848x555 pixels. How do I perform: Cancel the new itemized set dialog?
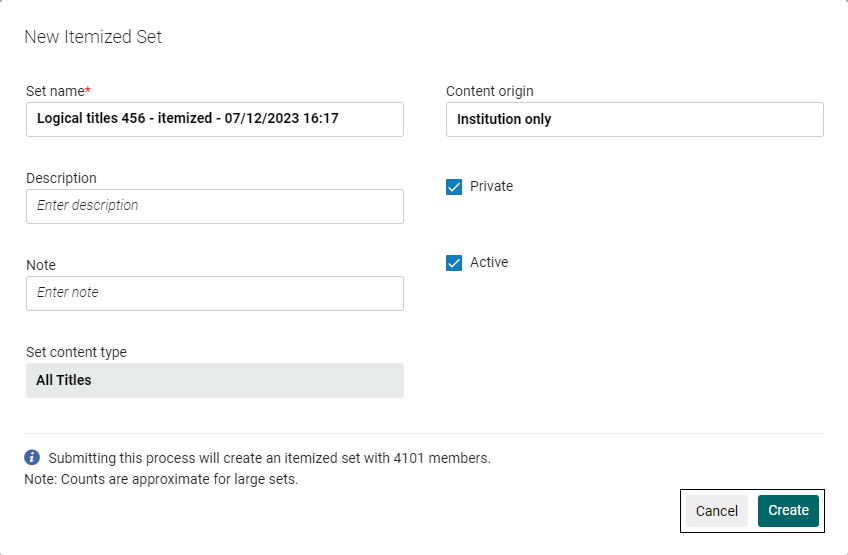[x=716, y=511]
